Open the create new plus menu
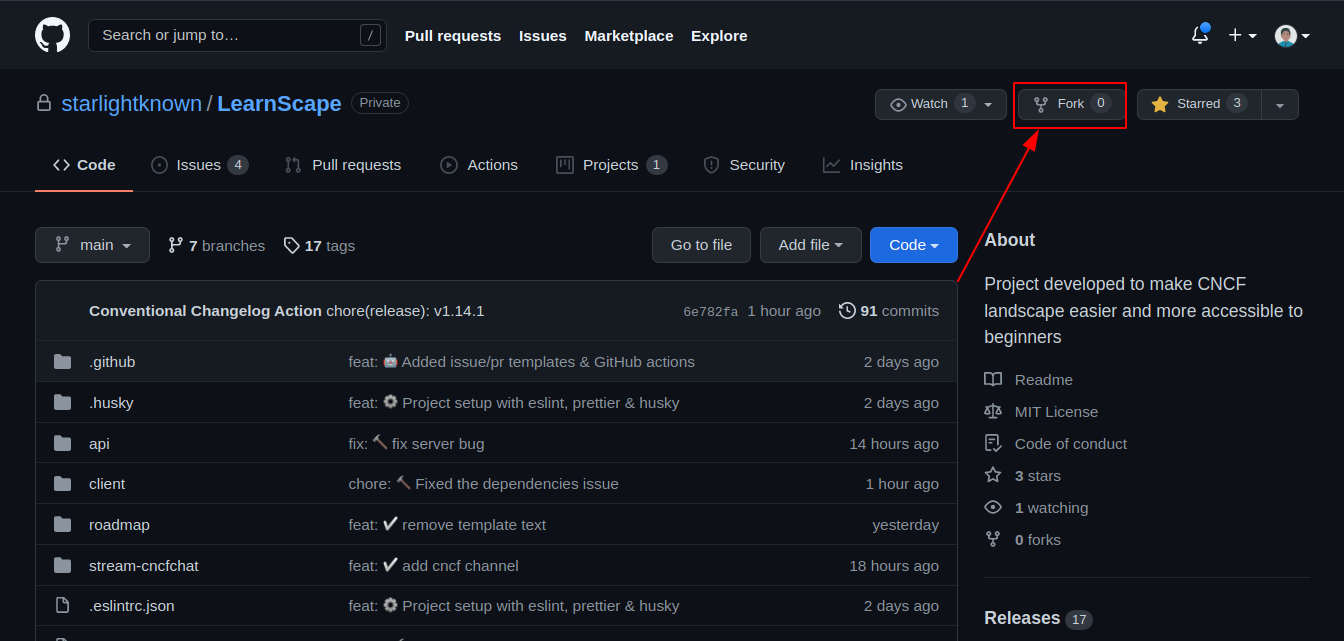1344x641 pixels. [1242, 35]
